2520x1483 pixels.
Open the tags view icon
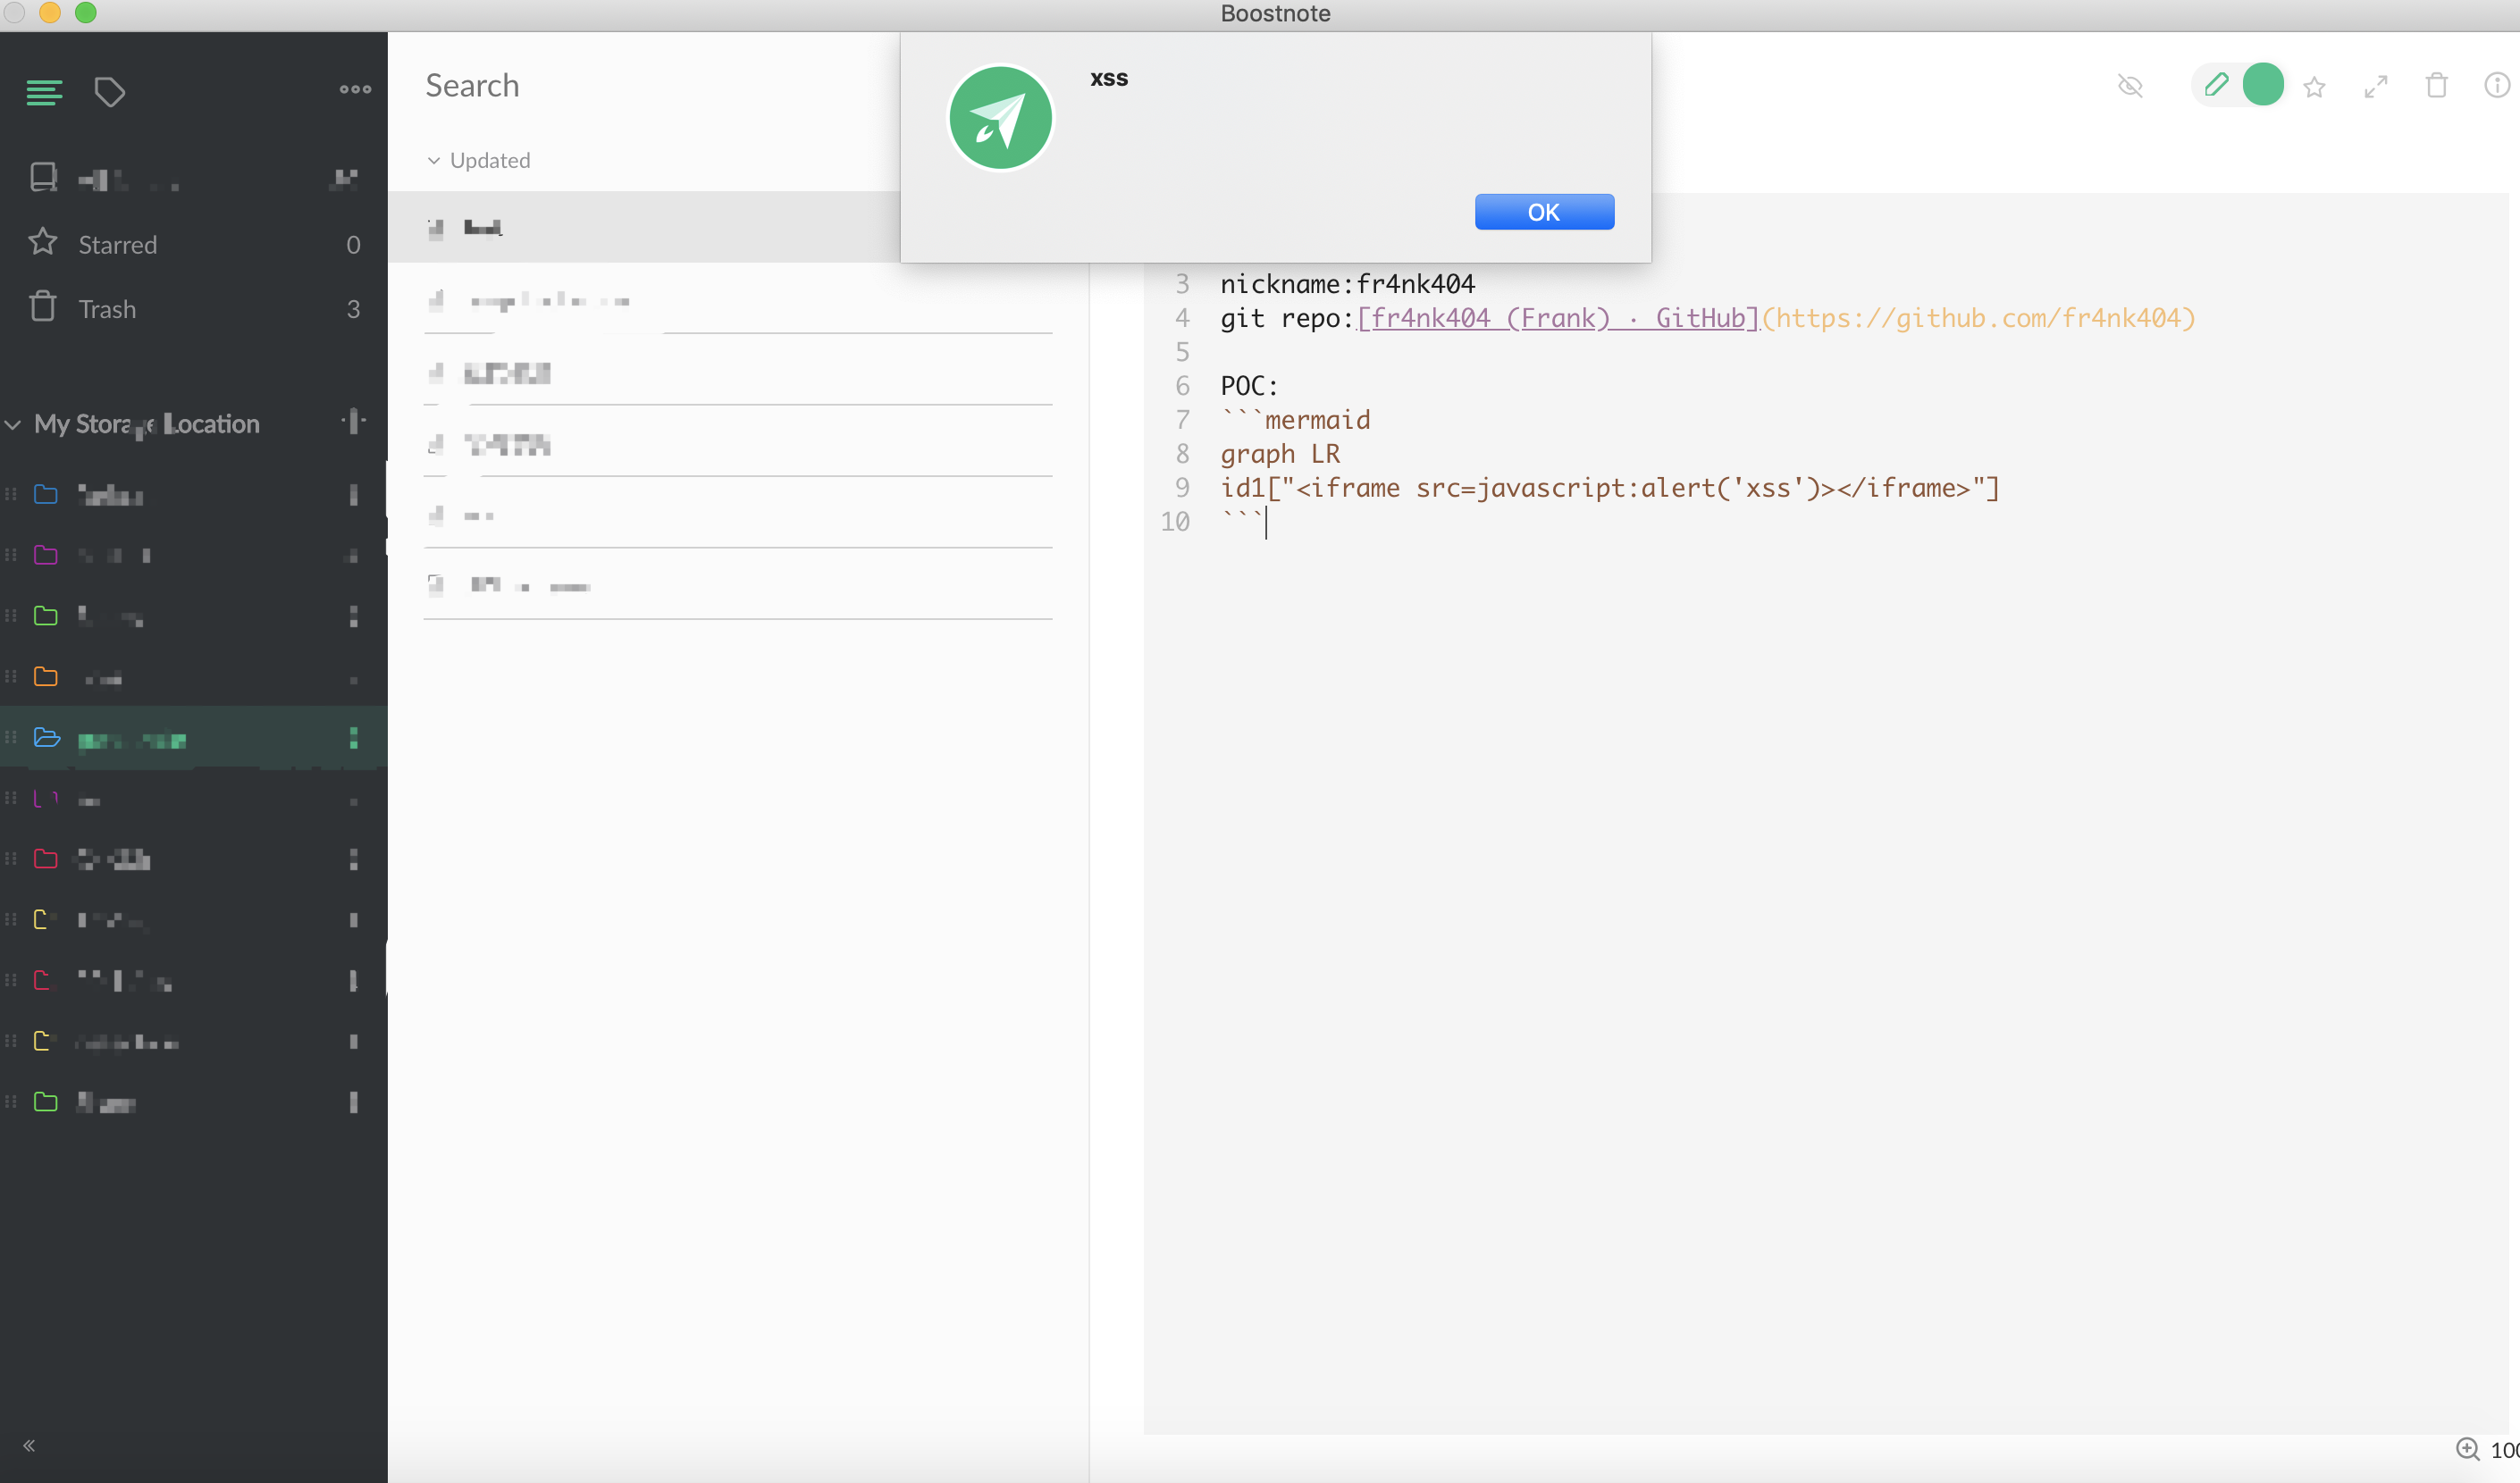tap(110, 92)
